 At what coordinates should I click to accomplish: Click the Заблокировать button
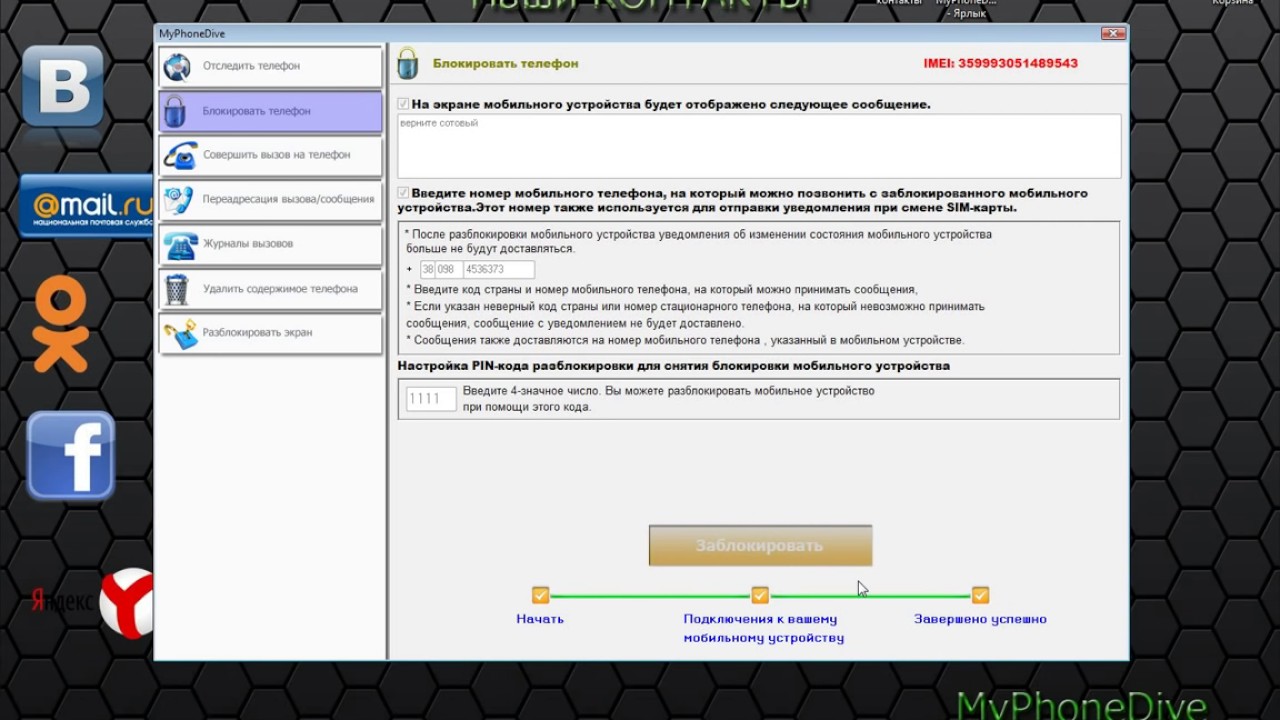click(x=760, y=546)
